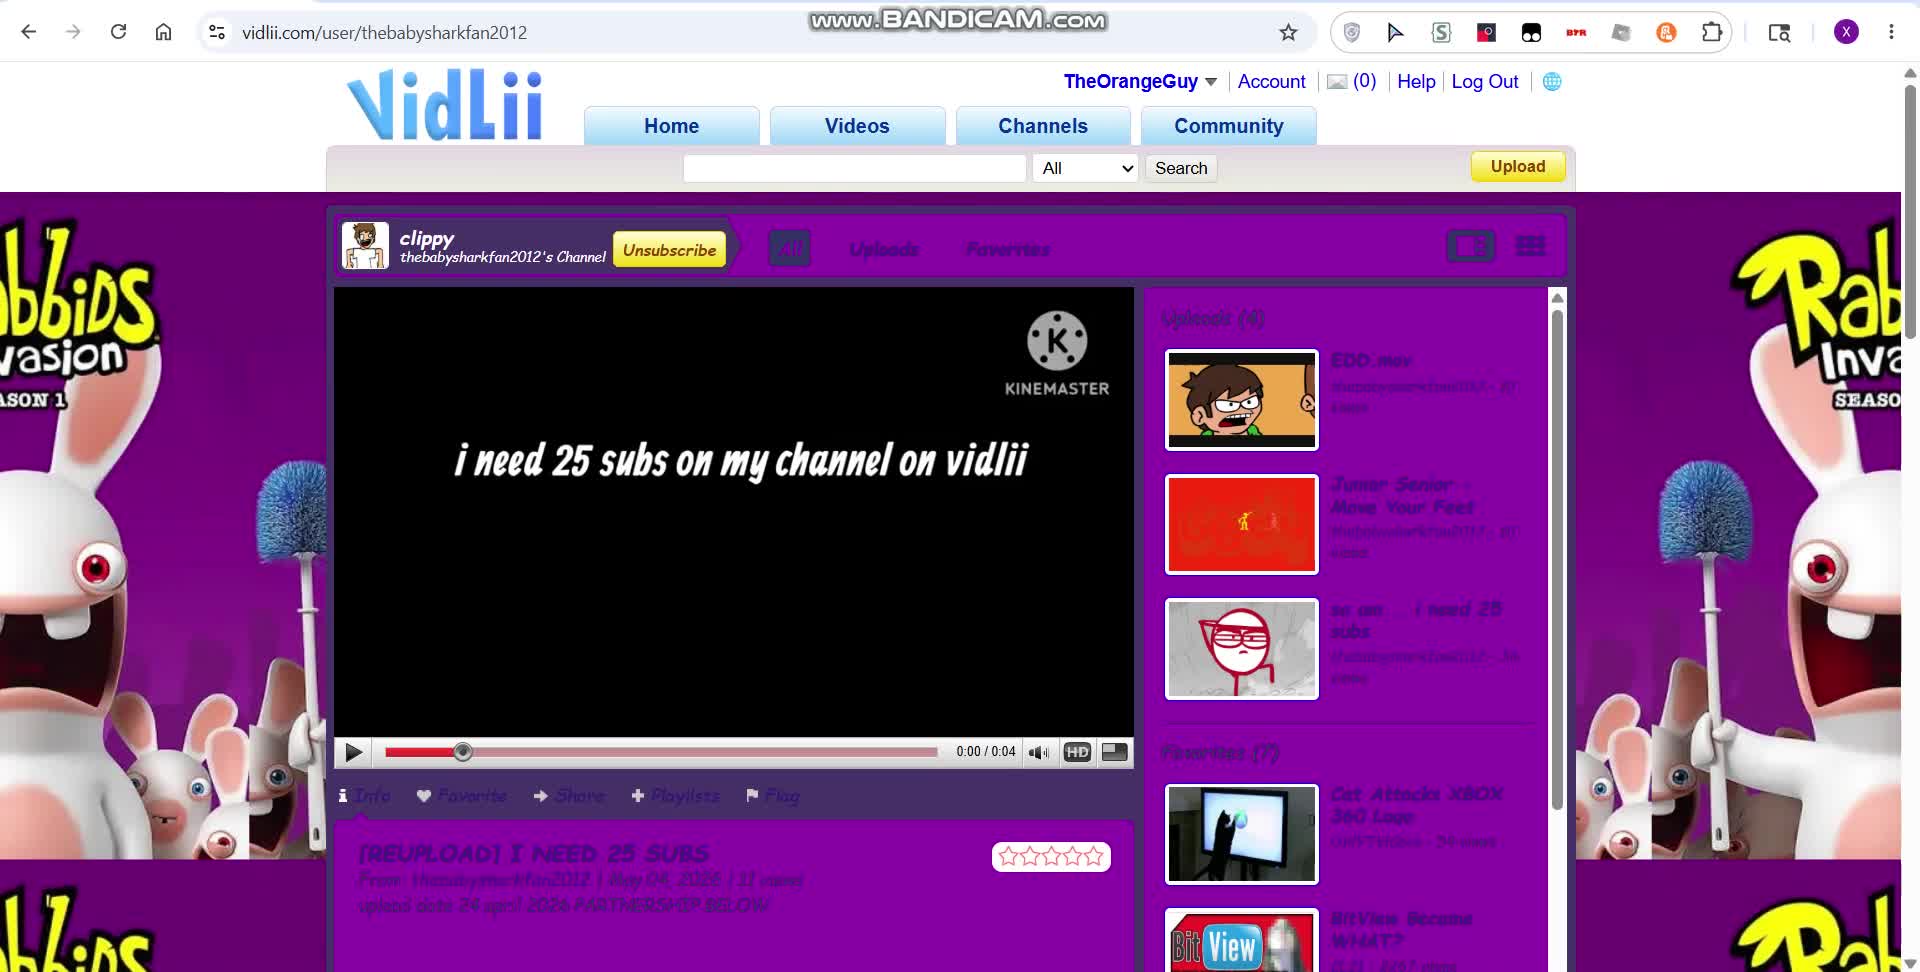Open Cat Attacks XBOX 360 Logo thumbnail
Viewport: 1920px width, 972px height.
(1242, 835)
